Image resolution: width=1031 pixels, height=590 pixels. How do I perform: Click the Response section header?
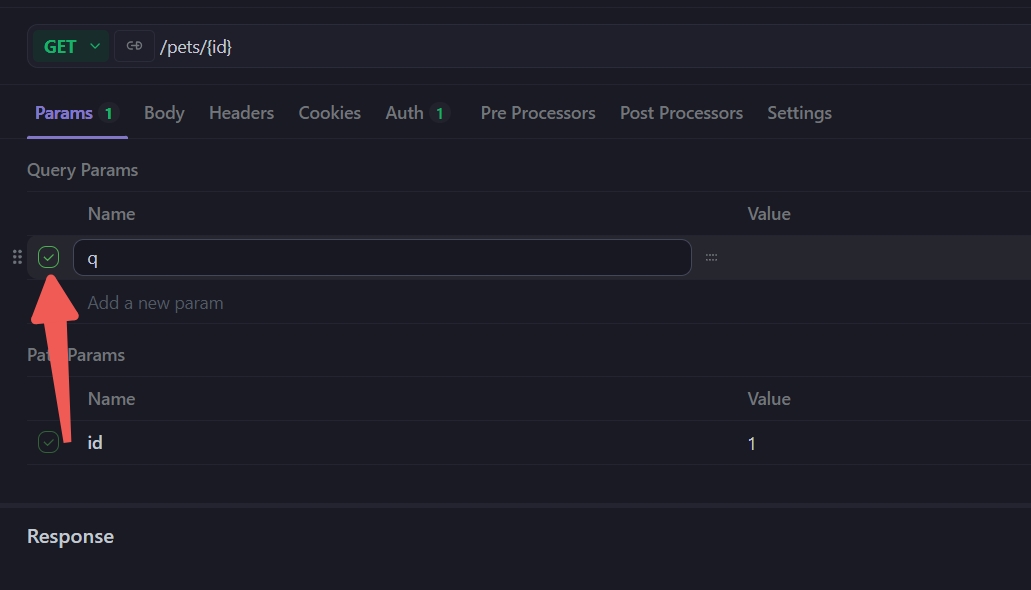70,536
